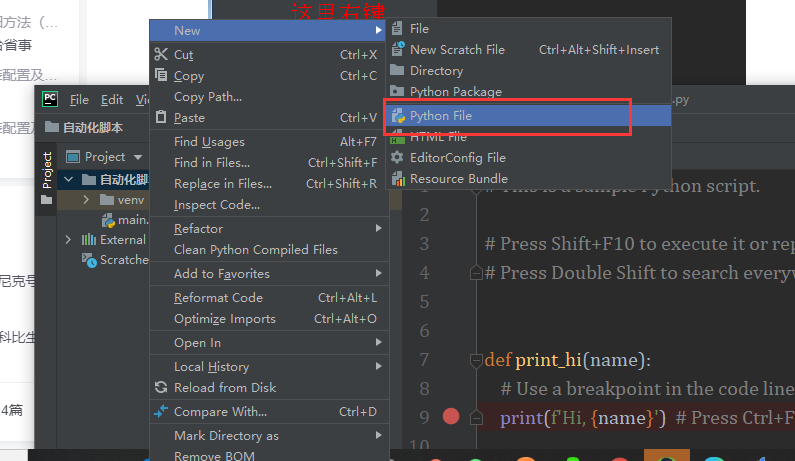The width and height of the screenshot is (795, 461).
Task: Open the Edit menu in menu bar
Action: coord(112,100)
